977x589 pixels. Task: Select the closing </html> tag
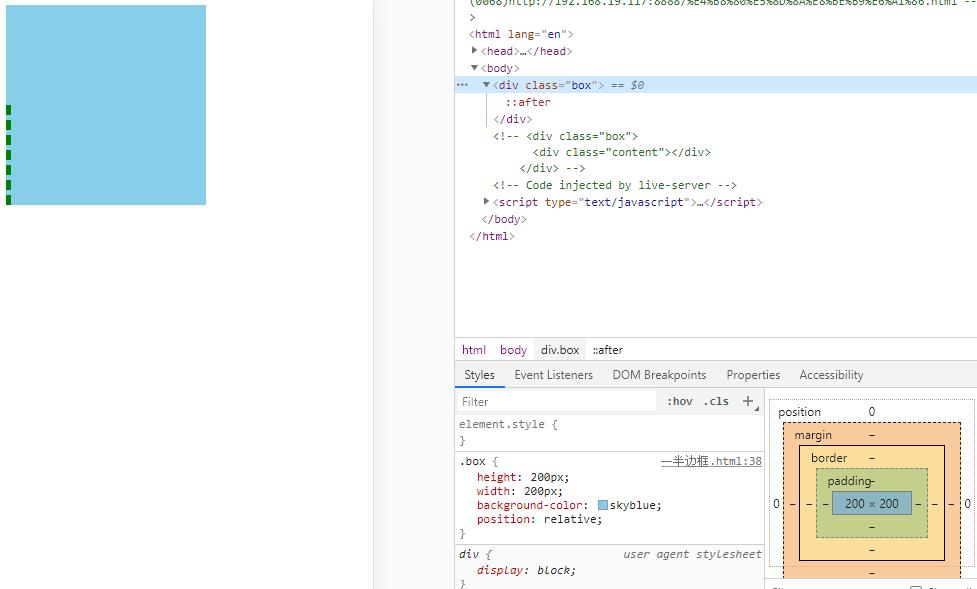492,236
